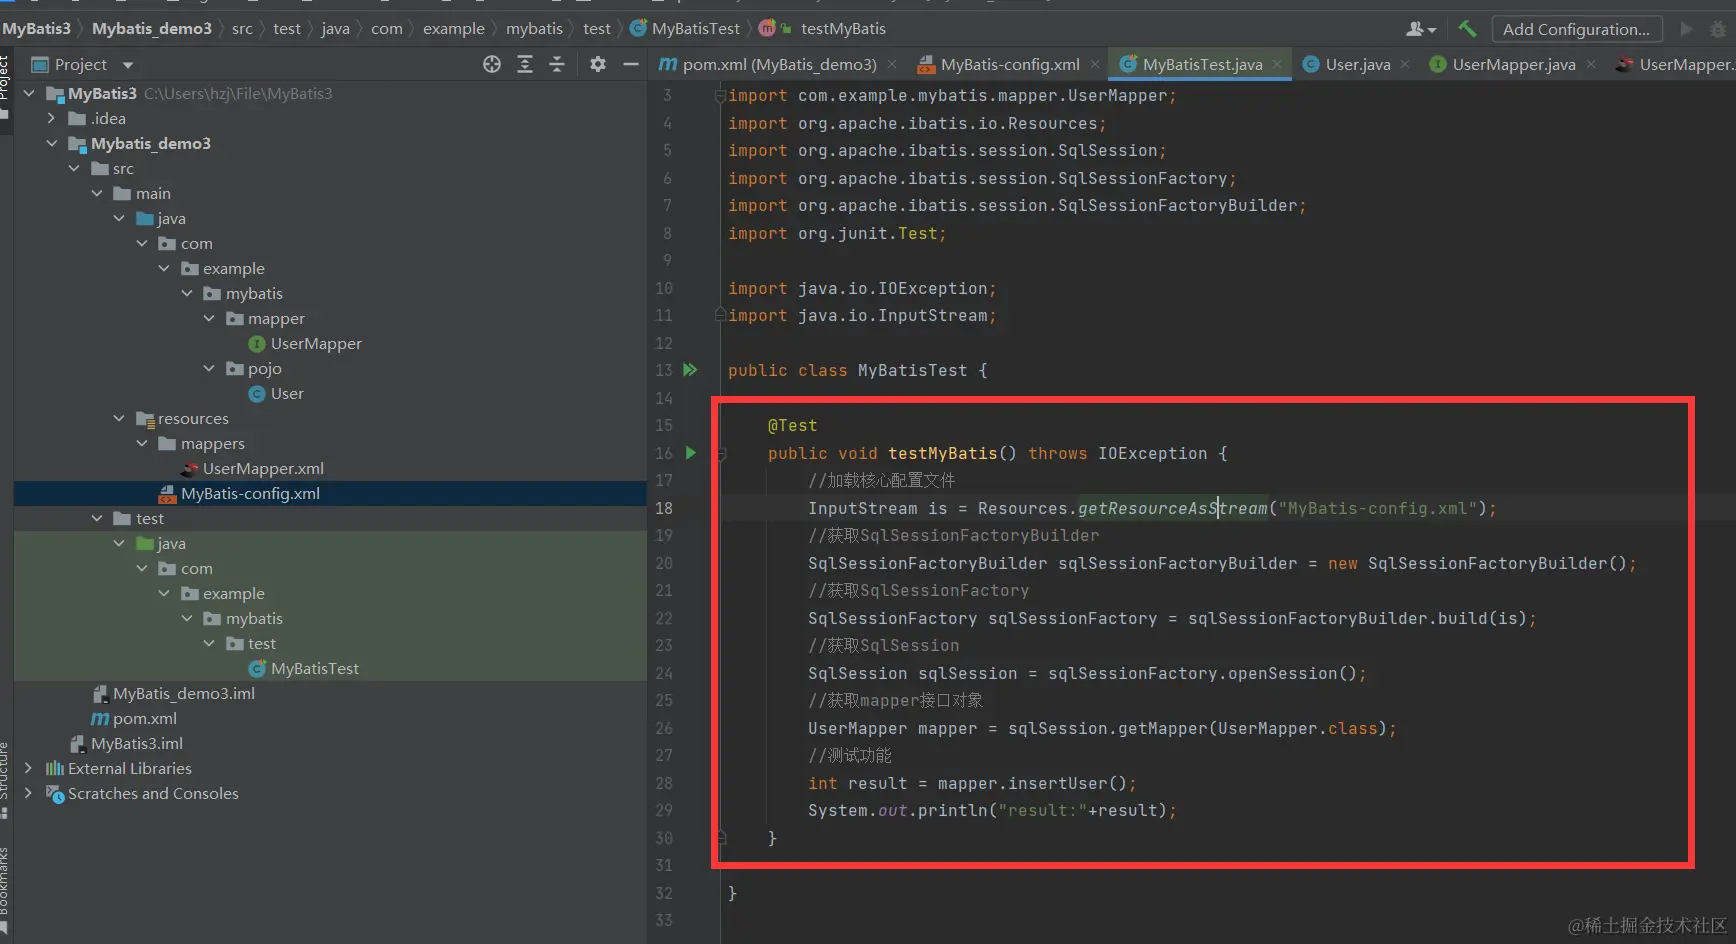Click the Run green arrow in toolbar
The width and height of the screenshot is (1736, 944).
[1686, 29]
